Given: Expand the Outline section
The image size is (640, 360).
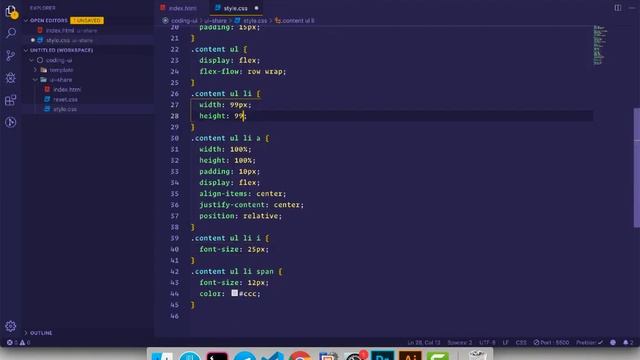Looking at the screenshot, I should click(x=27, y=333).
